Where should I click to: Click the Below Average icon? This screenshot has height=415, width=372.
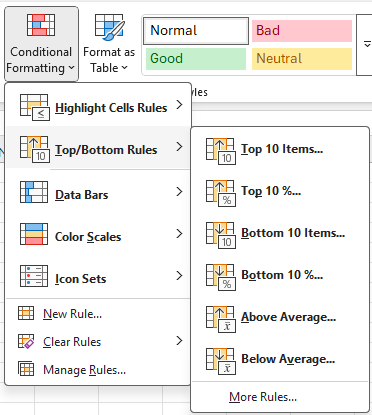pos(221,361)
